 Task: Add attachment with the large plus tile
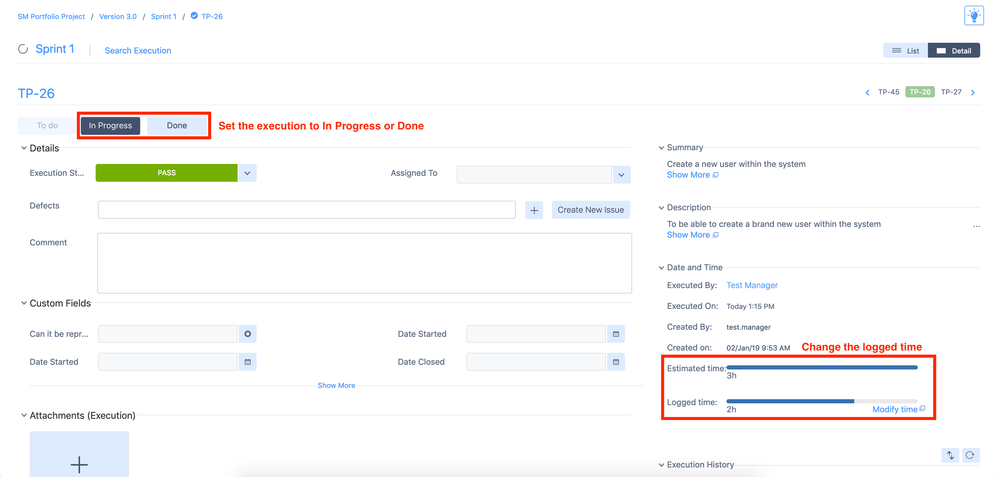click(79, 454)
